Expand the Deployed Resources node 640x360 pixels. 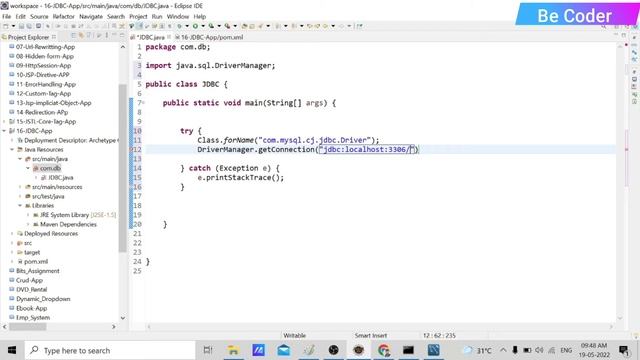click(x=12, y=234)
